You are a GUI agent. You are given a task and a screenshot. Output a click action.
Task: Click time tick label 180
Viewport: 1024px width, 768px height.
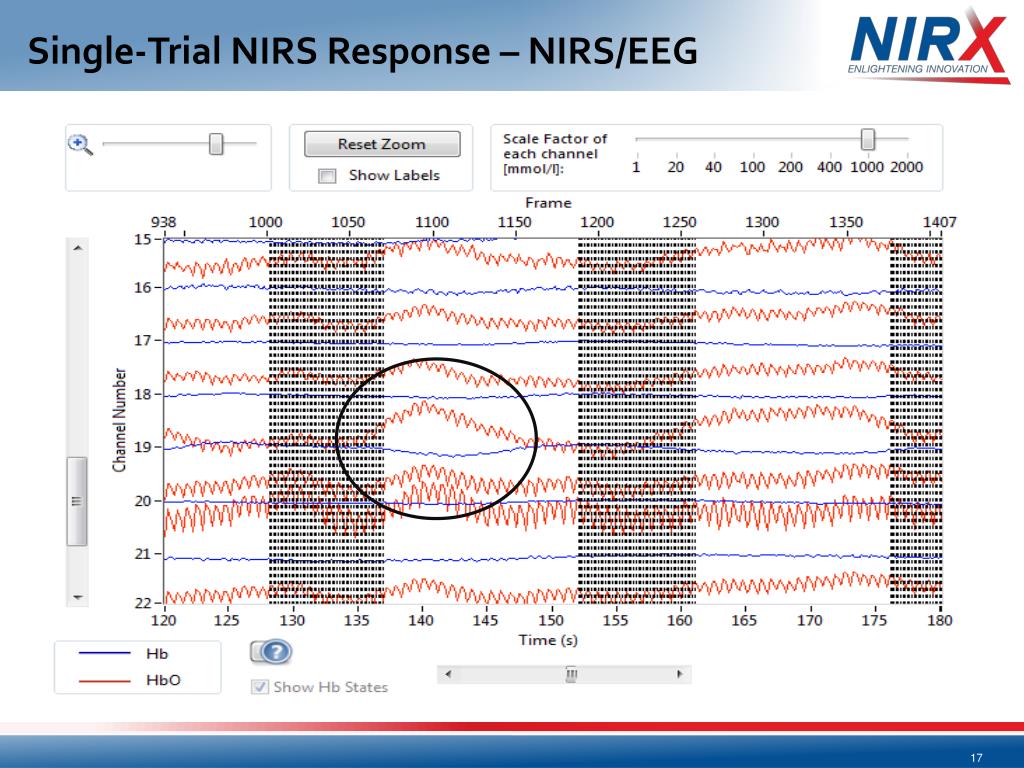click(940, 620)
